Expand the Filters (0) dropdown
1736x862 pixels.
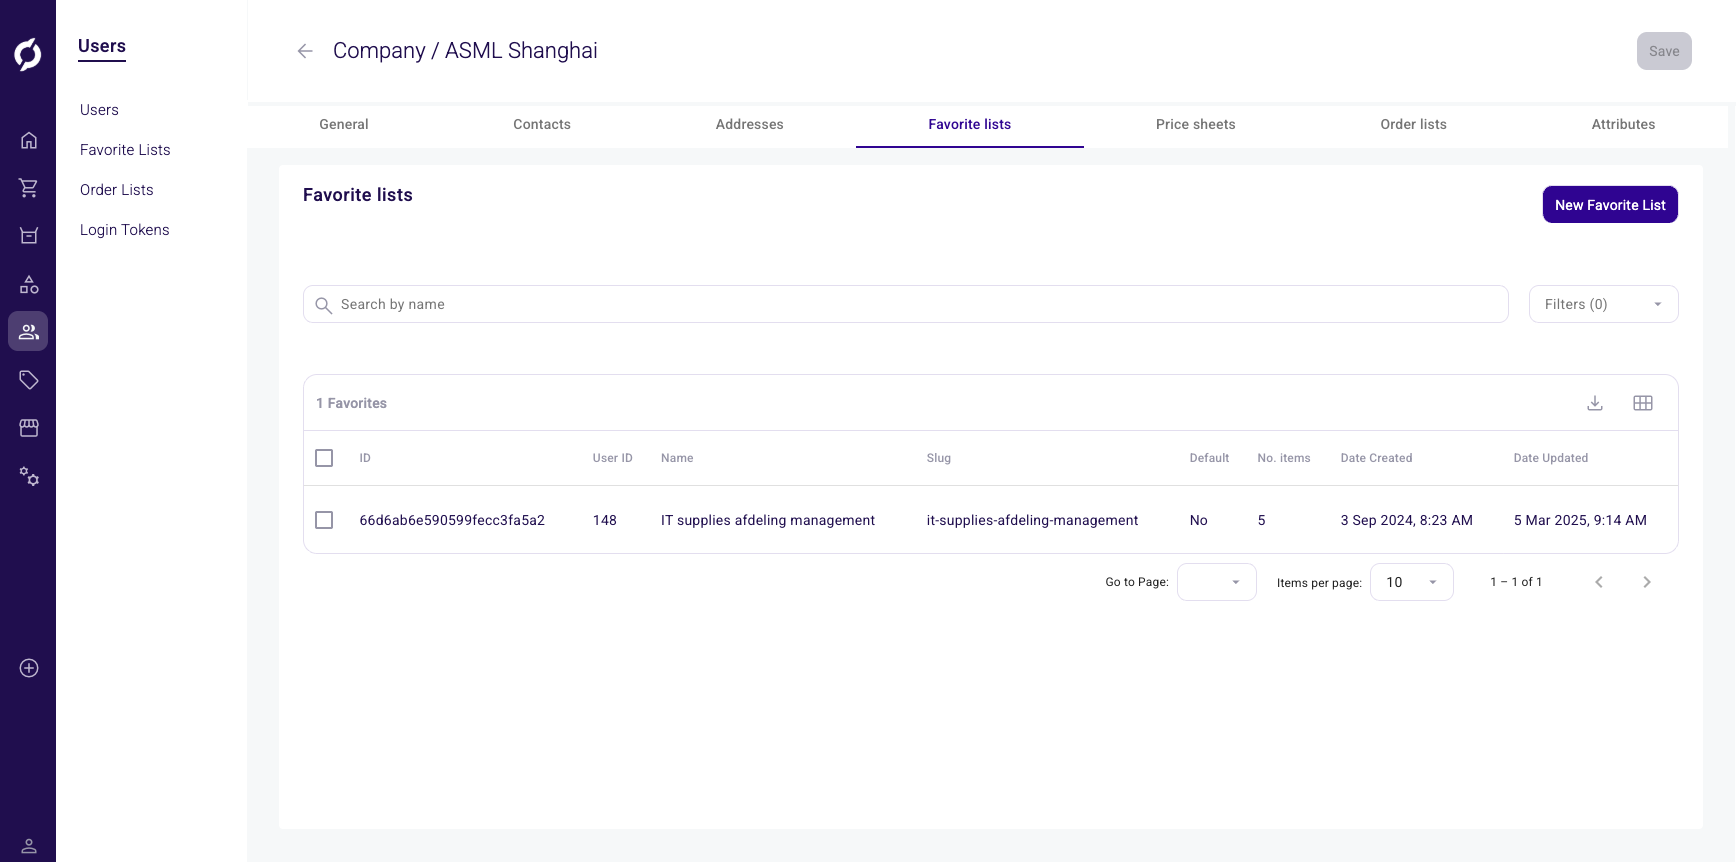coord(1603,304)
